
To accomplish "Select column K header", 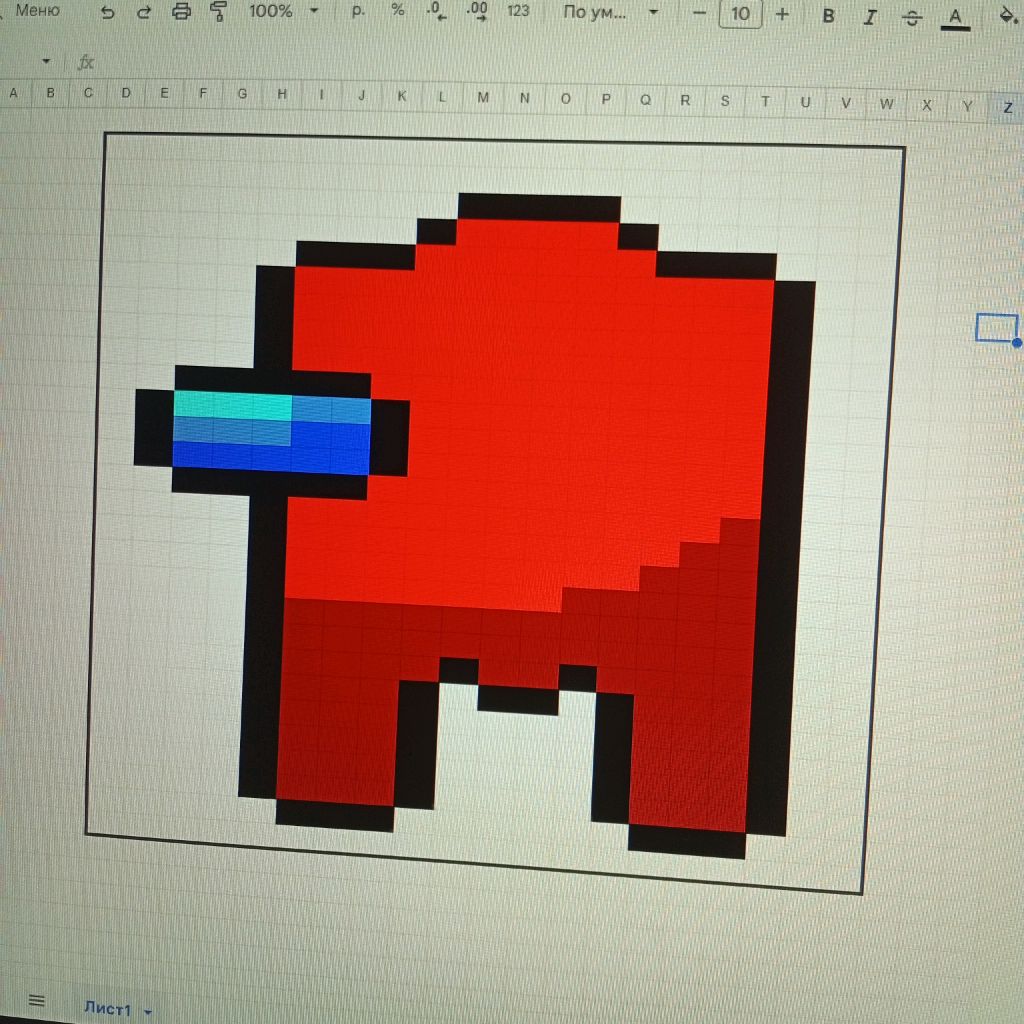I will [x=402, y=96].
